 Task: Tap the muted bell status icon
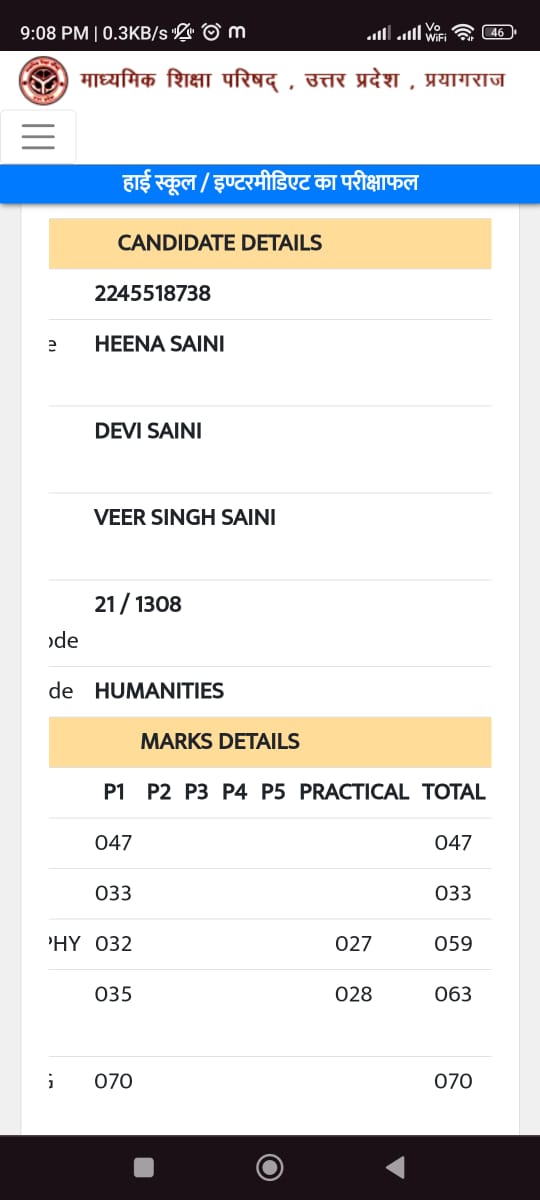[x=184, y=33]
